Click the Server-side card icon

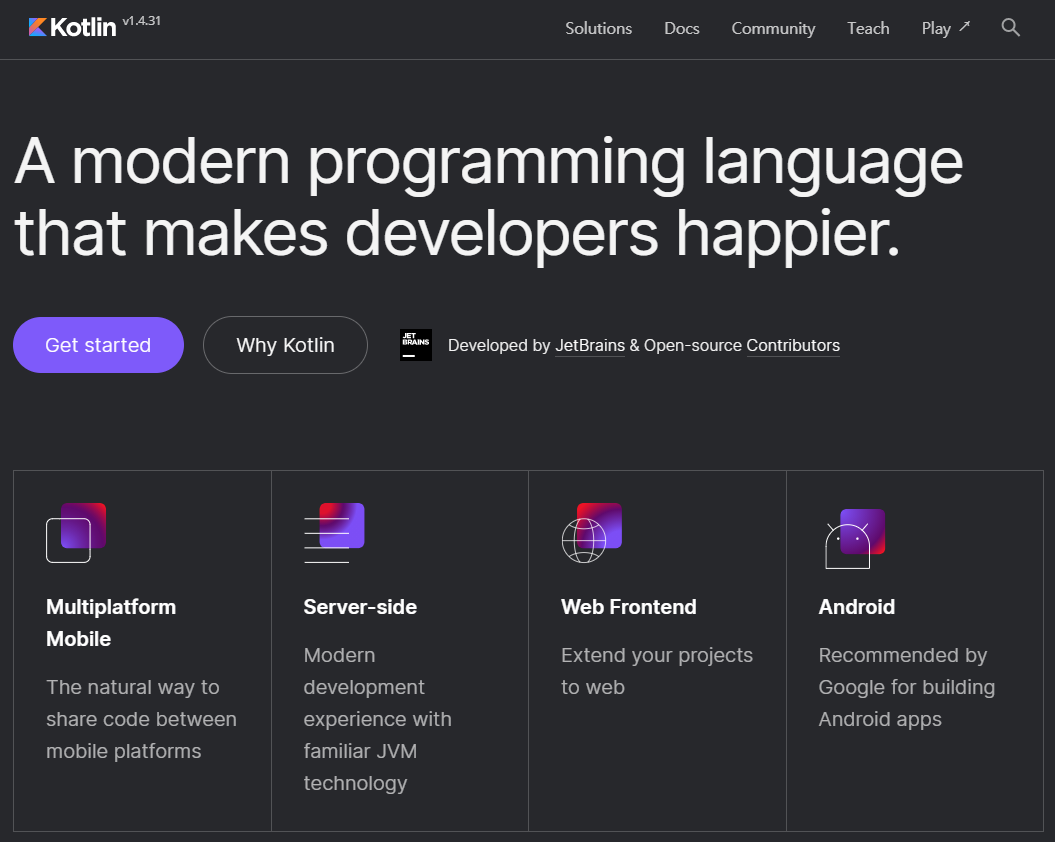[x=334, y=532]
